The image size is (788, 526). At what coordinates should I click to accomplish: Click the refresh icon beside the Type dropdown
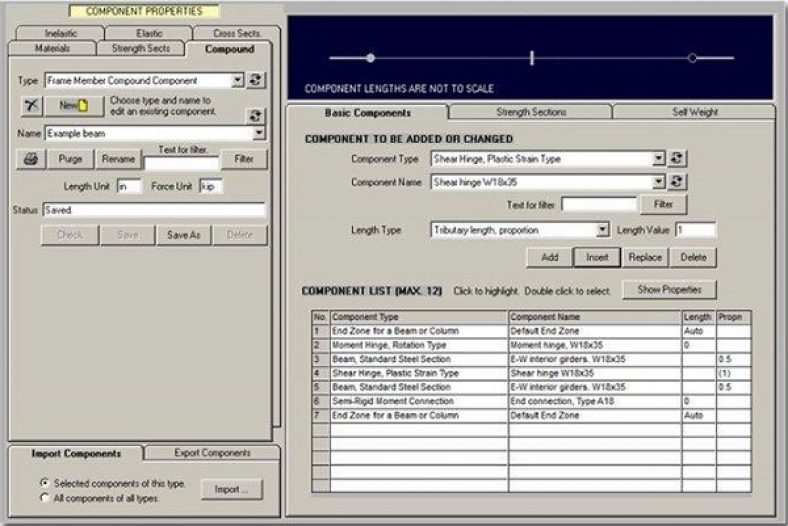click(256, 80)
